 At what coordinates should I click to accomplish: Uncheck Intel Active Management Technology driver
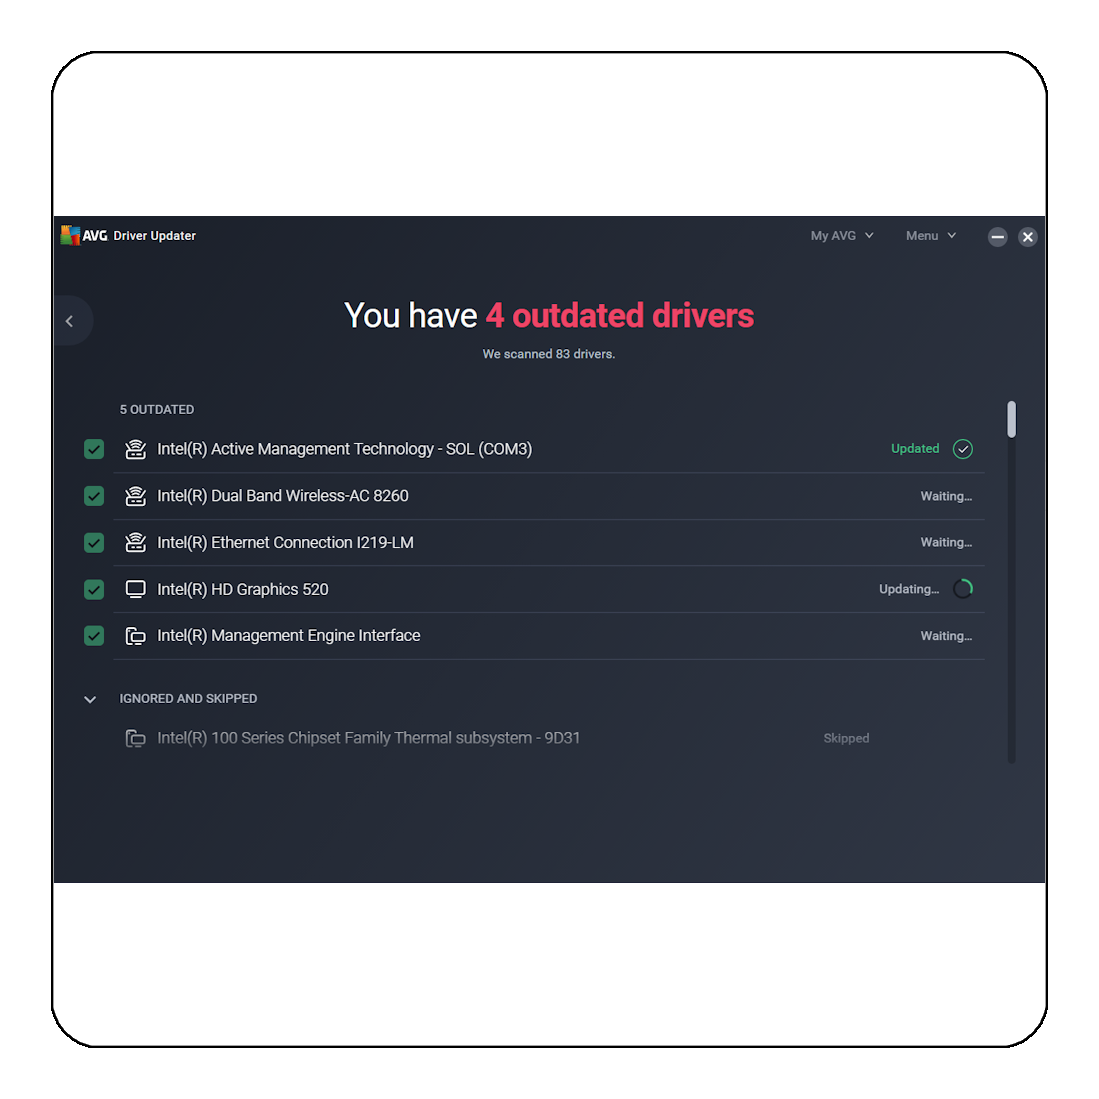[94, 449]
